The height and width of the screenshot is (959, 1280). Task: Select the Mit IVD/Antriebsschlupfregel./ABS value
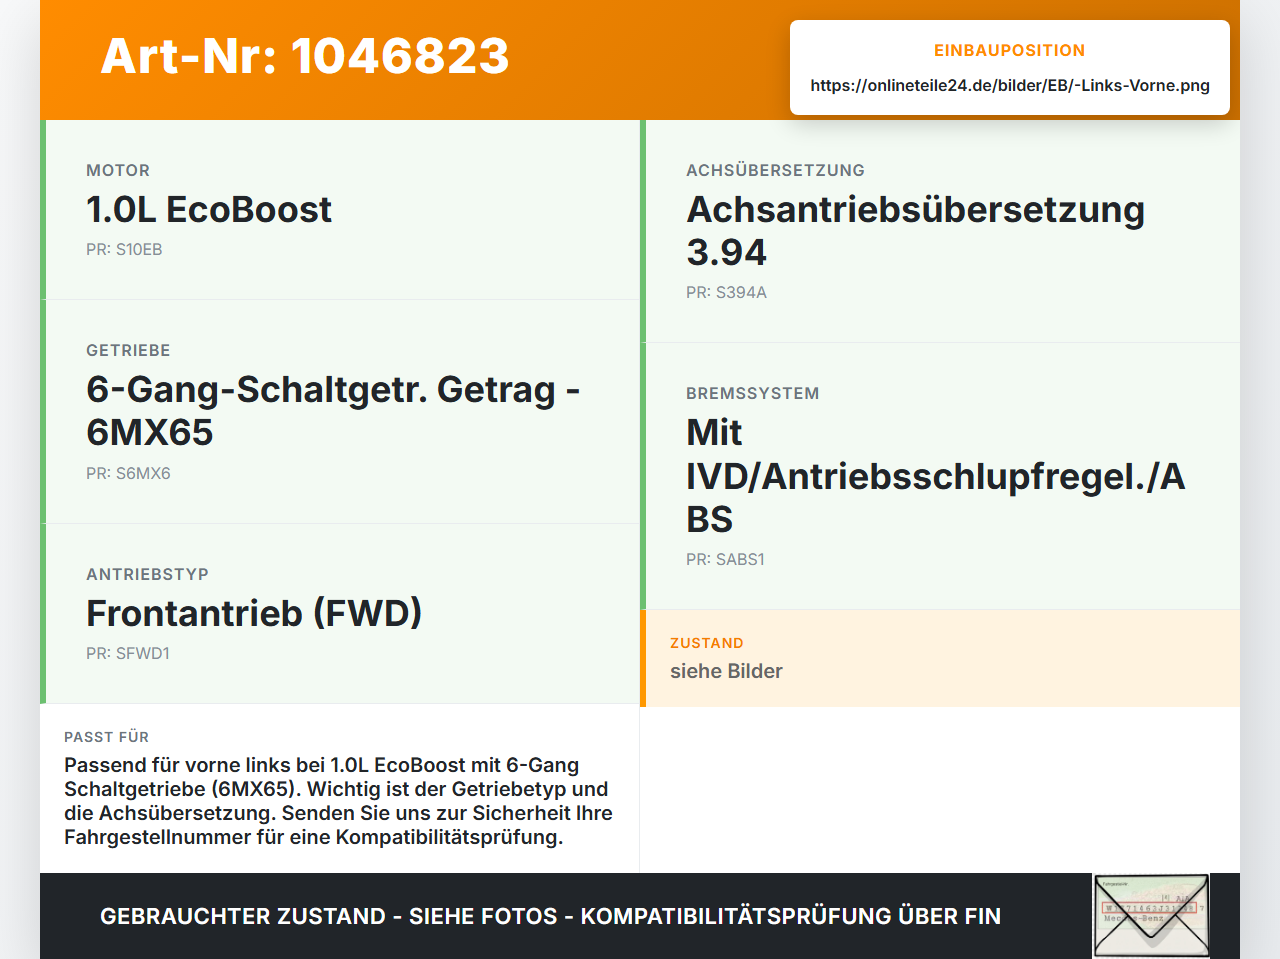click(x=935, y=475)
